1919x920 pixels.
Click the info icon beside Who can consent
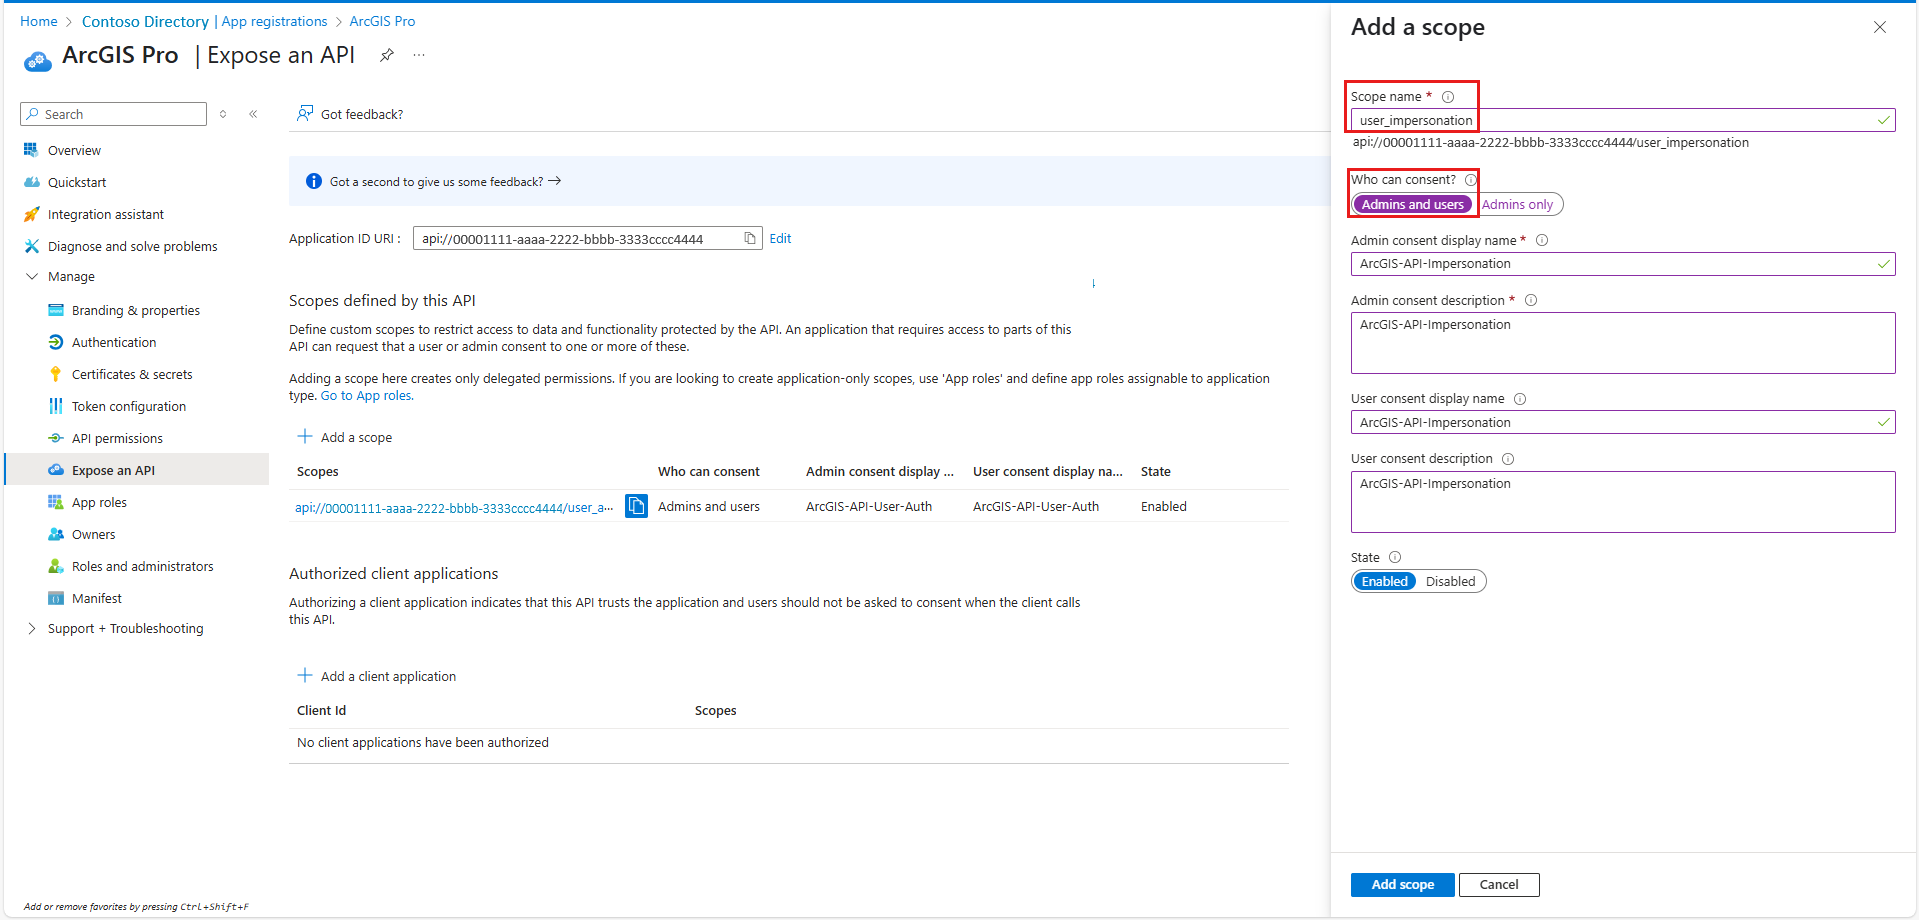(x=1470, y=180)
